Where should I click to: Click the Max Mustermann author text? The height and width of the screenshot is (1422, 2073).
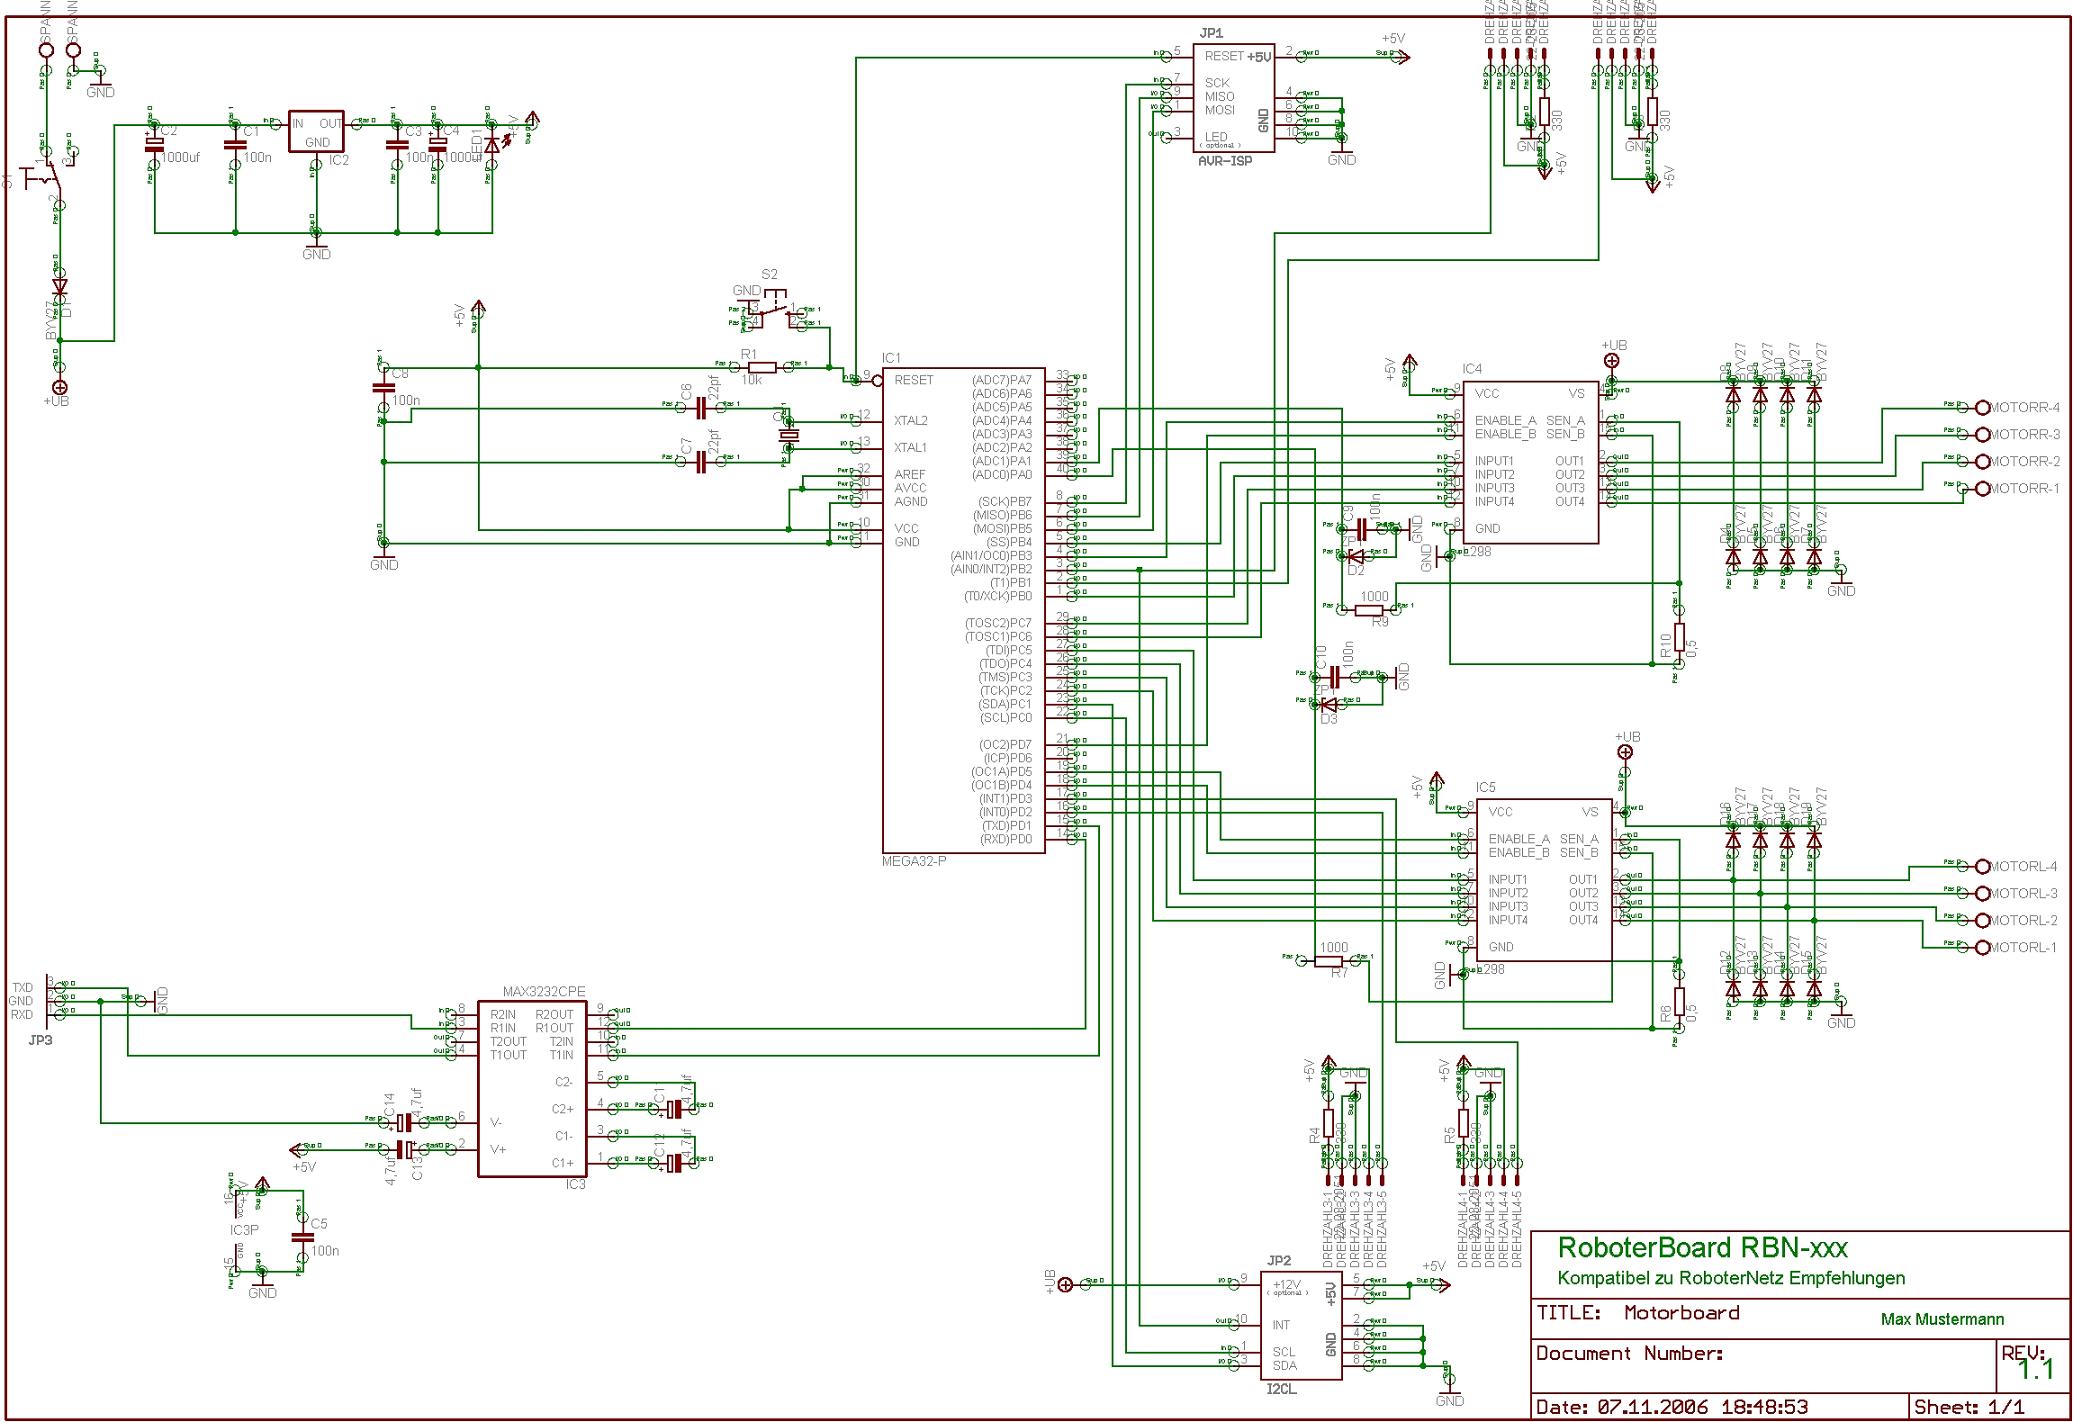pos(1941,1319)
